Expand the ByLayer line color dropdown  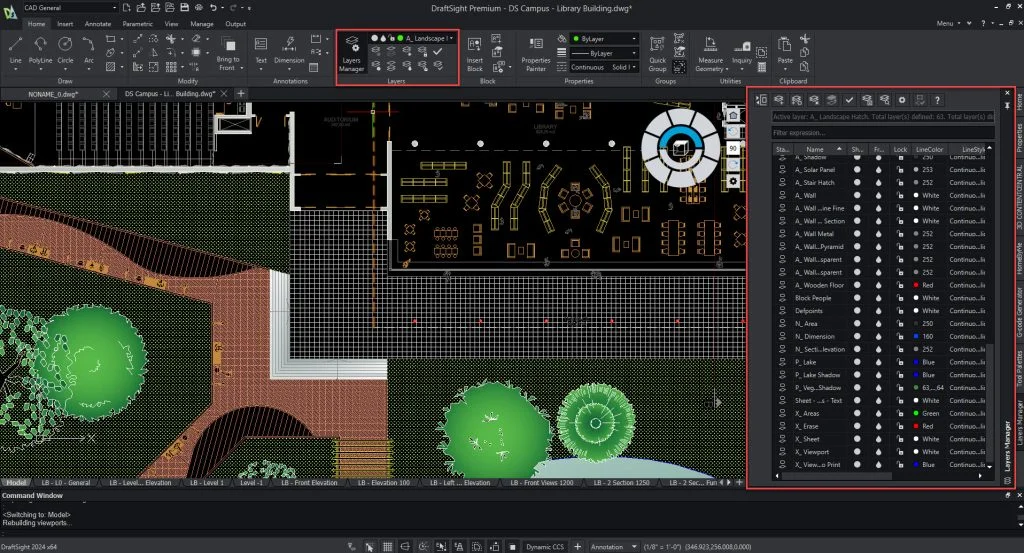602,38
